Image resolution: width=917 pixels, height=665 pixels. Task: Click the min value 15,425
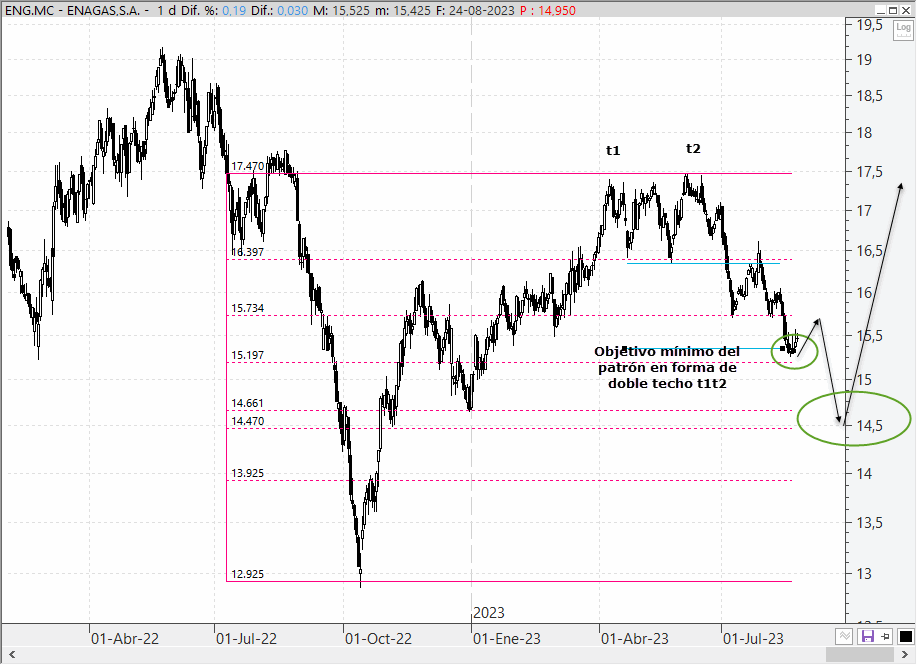coord(410,11)
